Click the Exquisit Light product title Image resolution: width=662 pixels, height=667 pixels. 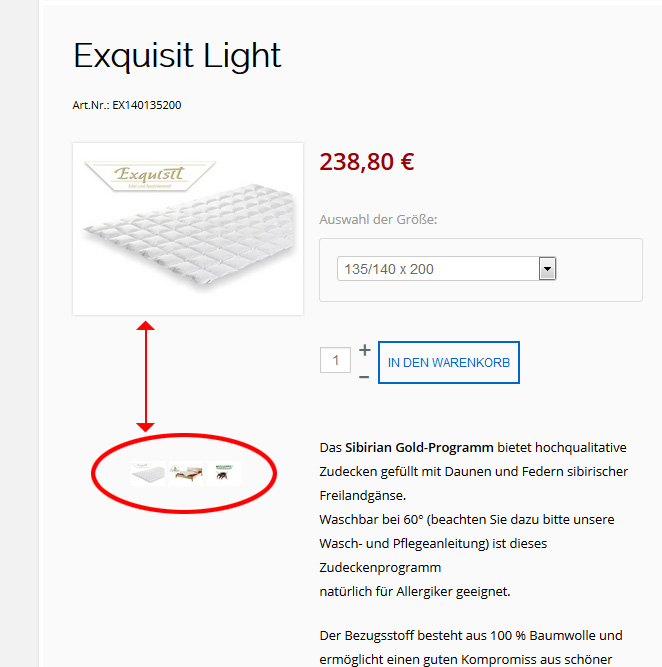click(177, 56)
